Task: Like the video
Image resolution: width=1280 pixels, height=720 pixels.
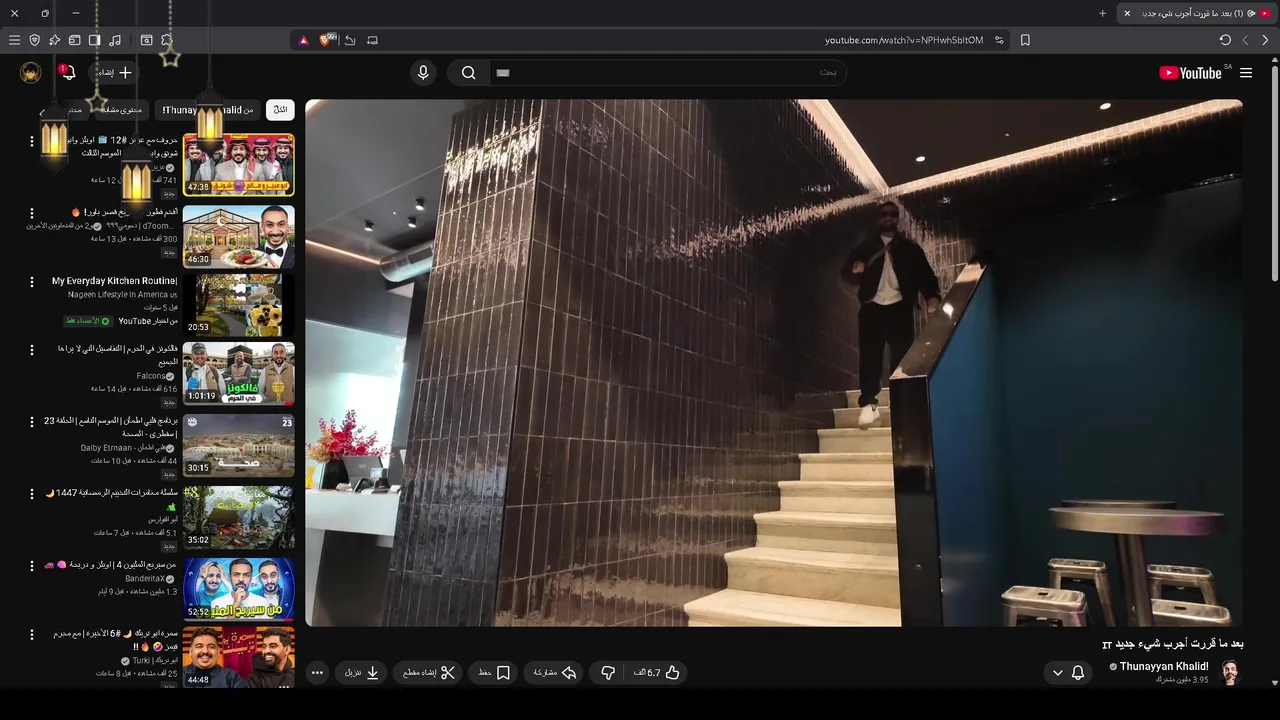Action: point(657,673)
